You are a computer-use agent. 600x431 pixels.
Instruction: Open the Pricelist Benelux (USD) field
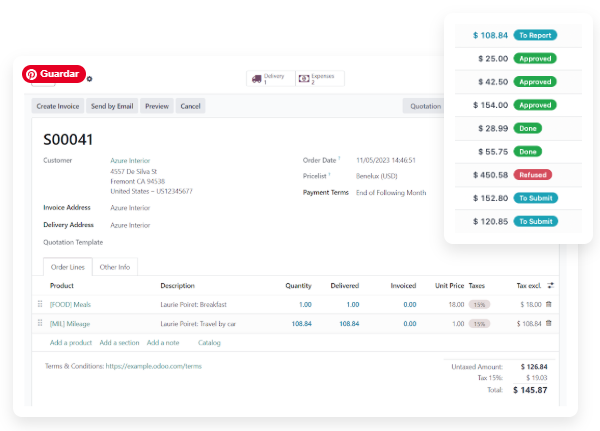point(383,176)
